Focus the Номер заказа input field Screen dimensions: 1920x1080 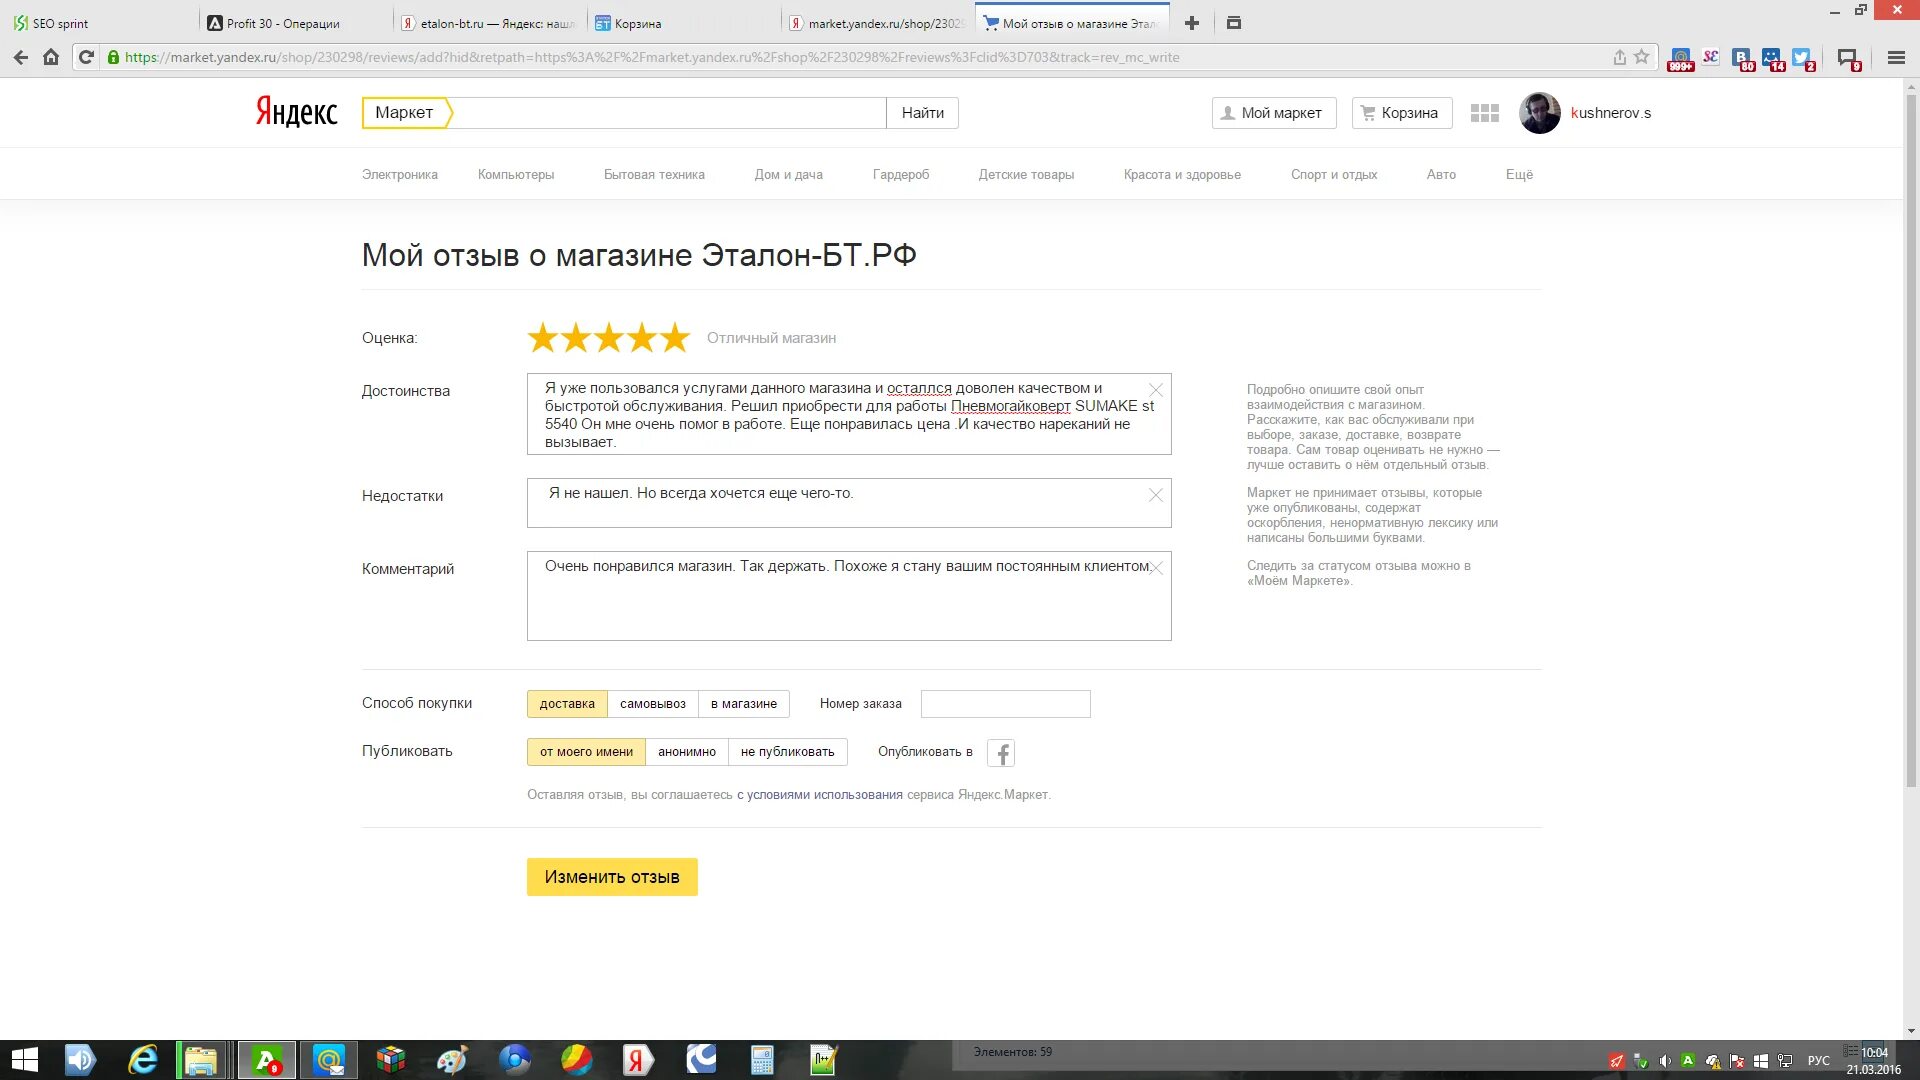pyautogui.click(x=1005, y=704)
